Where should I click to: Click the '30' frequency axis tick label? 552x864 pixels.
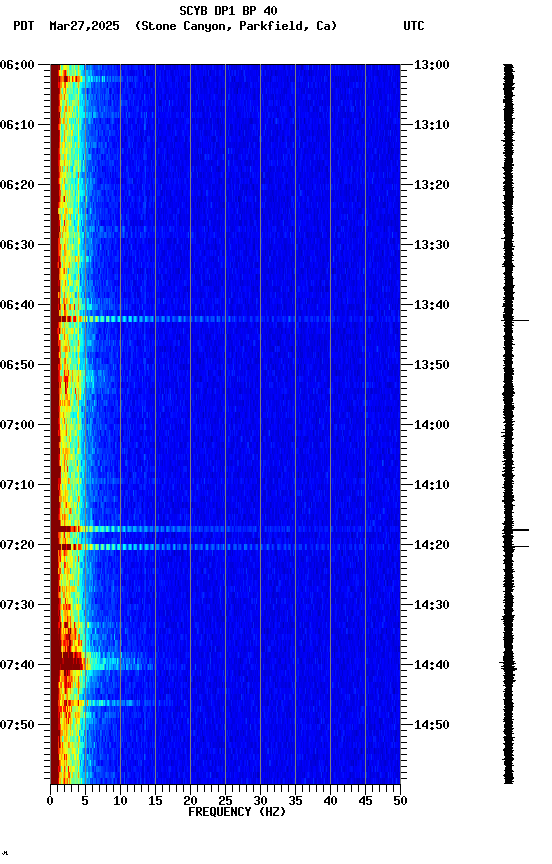[260, 801]
